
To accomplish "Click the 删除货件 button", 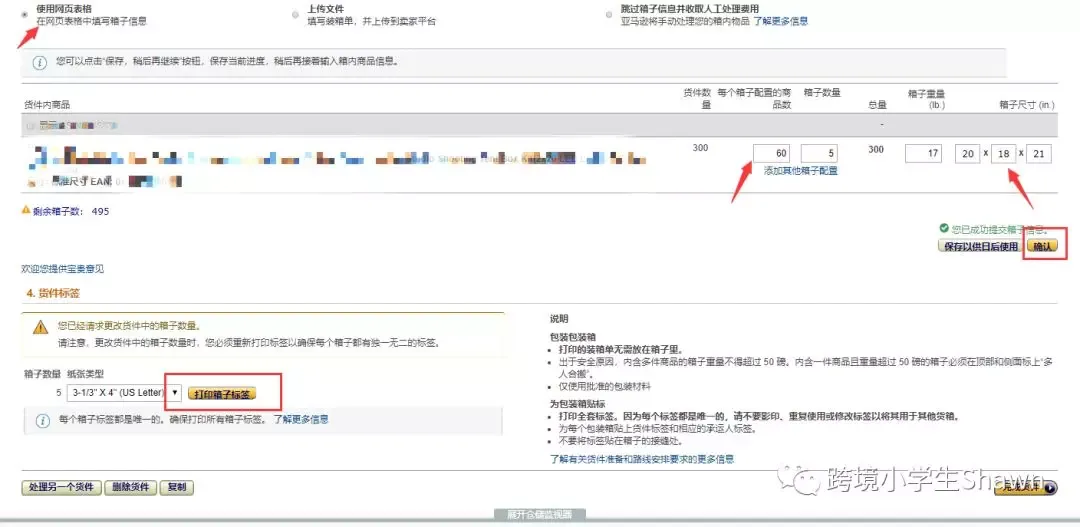I will tap(131, 487).
